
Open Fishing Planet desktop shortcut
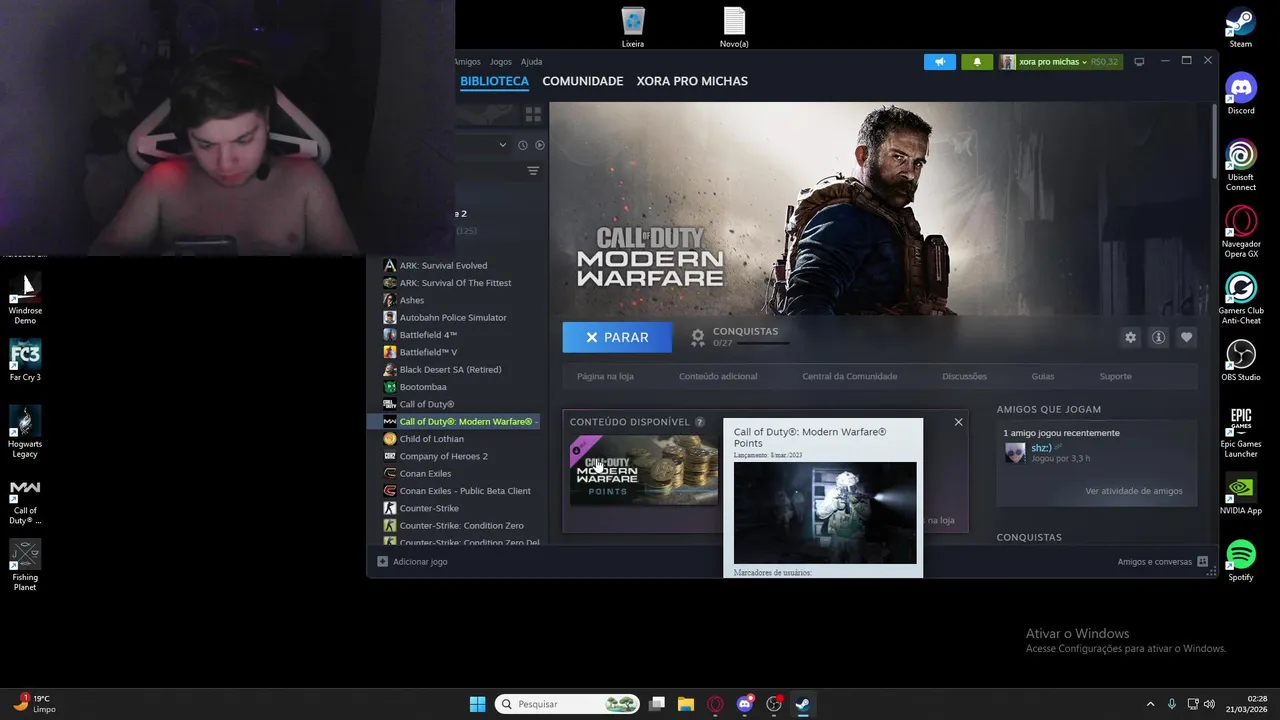(x=25, y=566)
